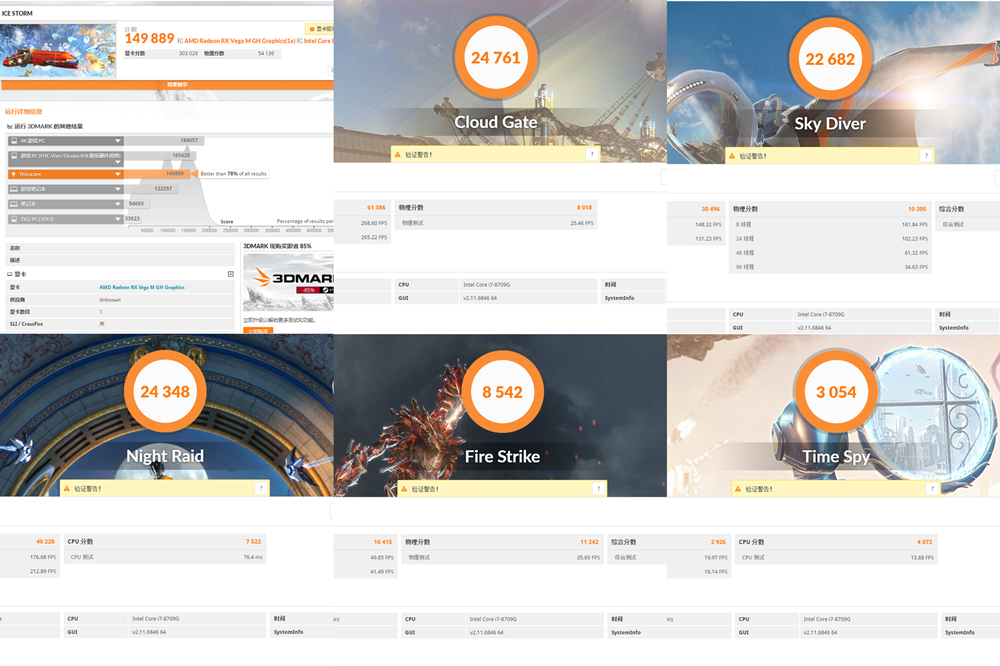Image resolution: width=1000 pixels, height=666 pixels.
Task: Click the Sky Diver 30 496 graphics score
Action: (x=710, y=209)
